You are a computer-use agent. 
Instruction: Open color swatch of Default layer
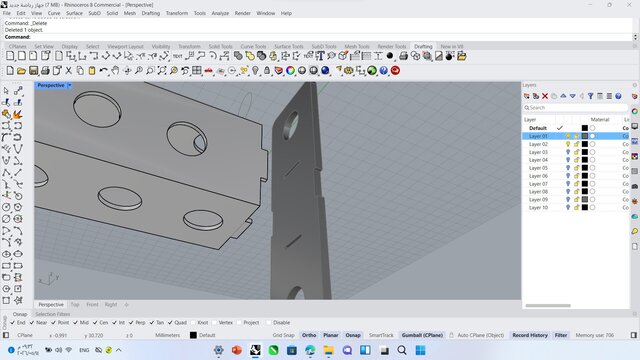click(585, 128)
